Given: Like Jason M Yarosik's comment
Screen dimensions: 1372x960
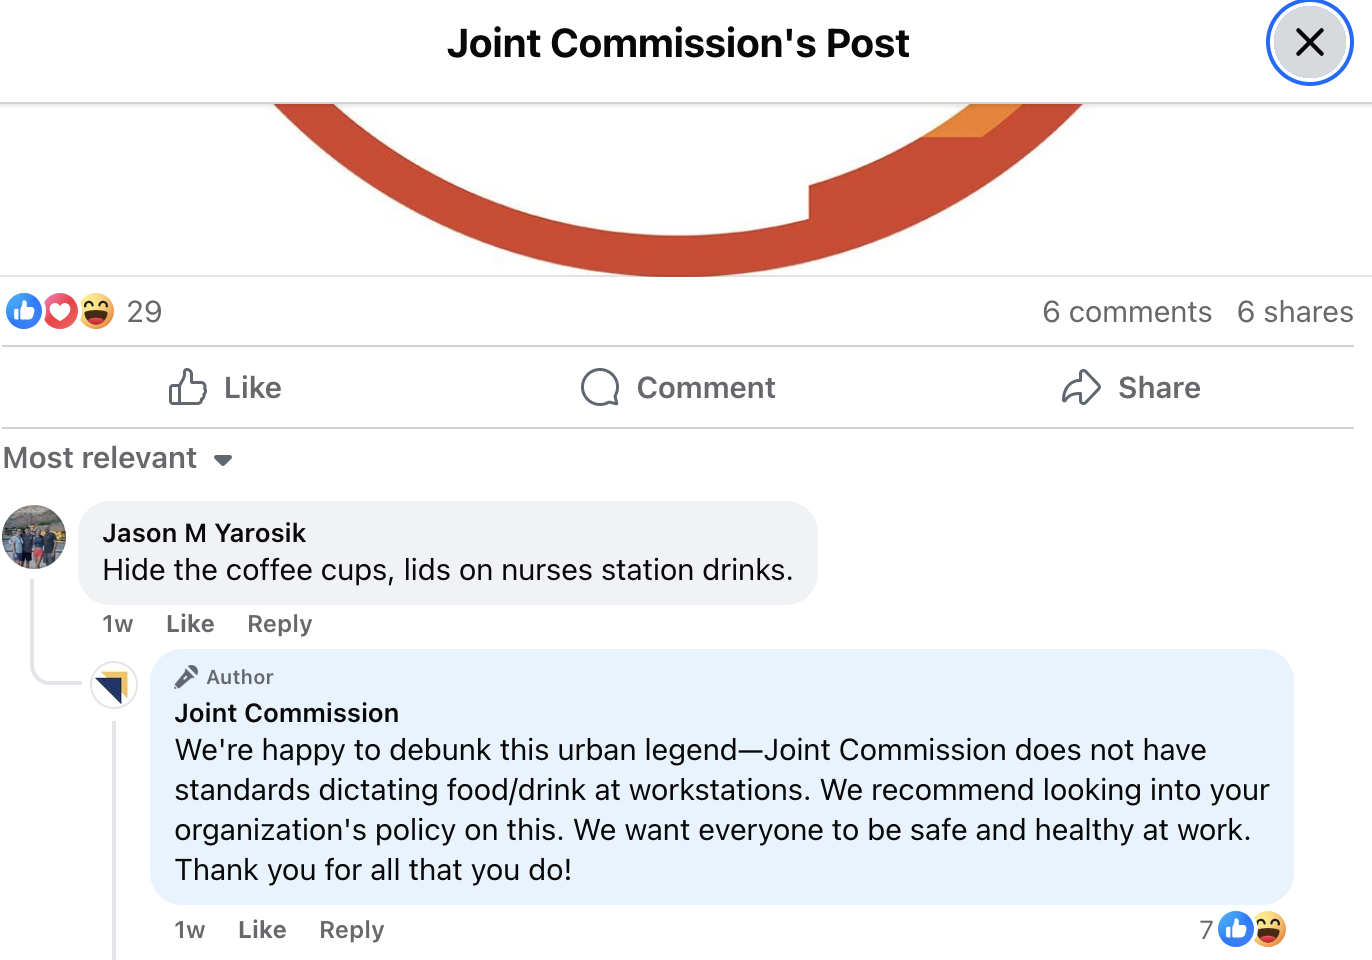Looking at the screenshot, I should coord(190,624).
